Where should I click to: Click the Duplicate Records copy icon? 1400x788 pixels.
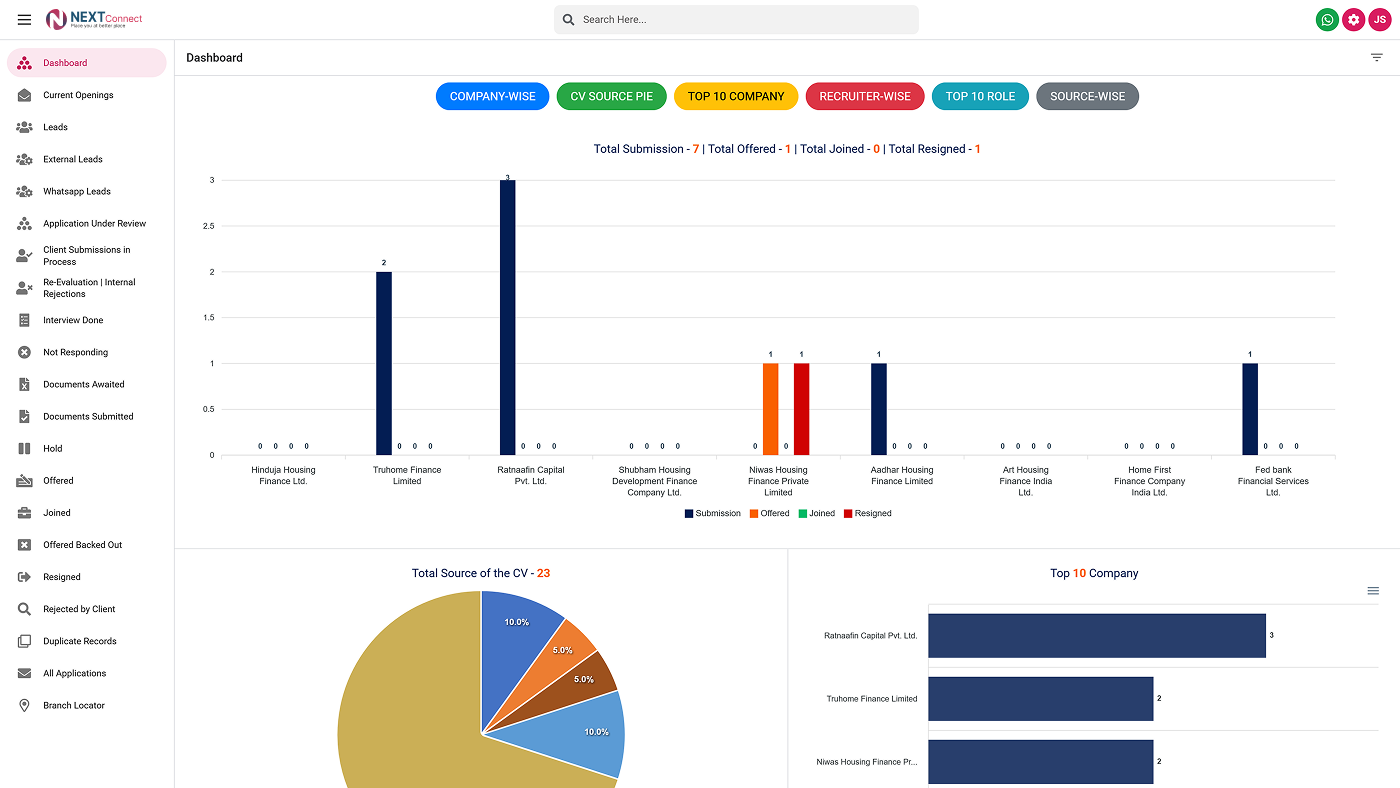25,641
